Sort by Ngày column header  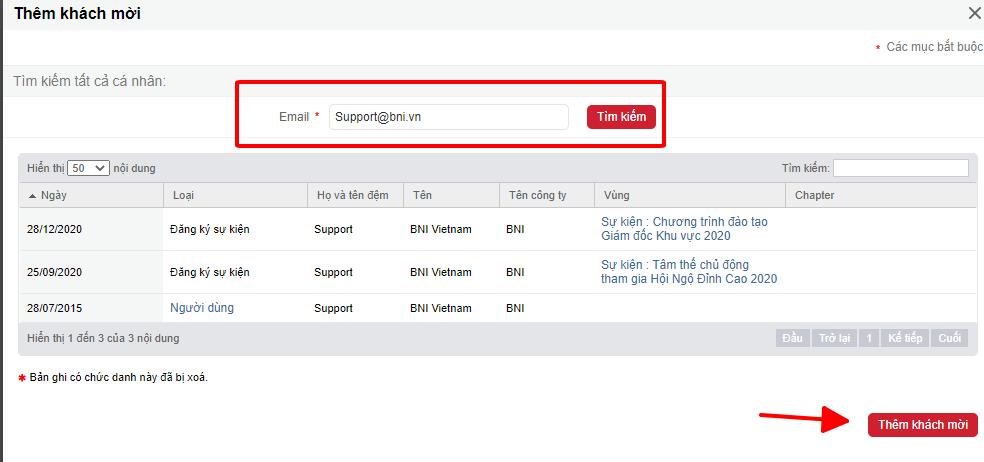(92, 195)
